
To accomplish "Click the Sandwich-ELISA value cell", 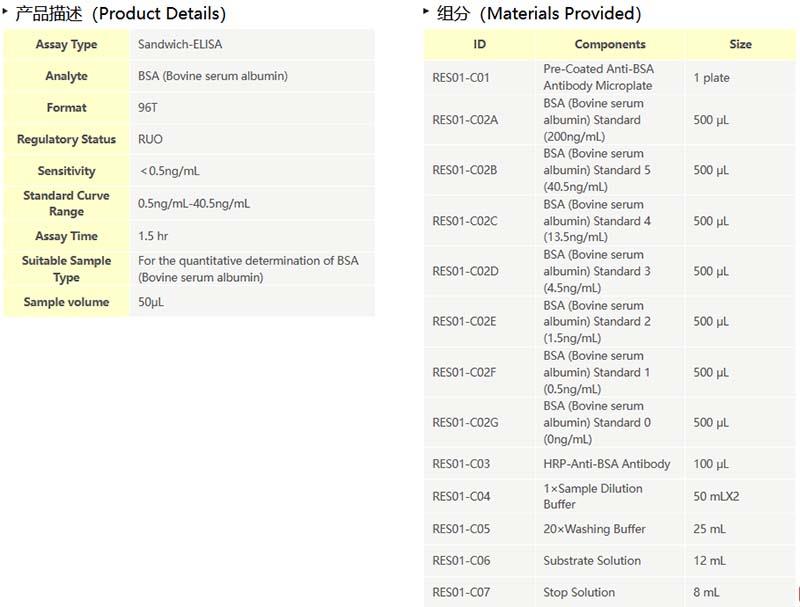I will pyautogui.click(x=180, y=45).
